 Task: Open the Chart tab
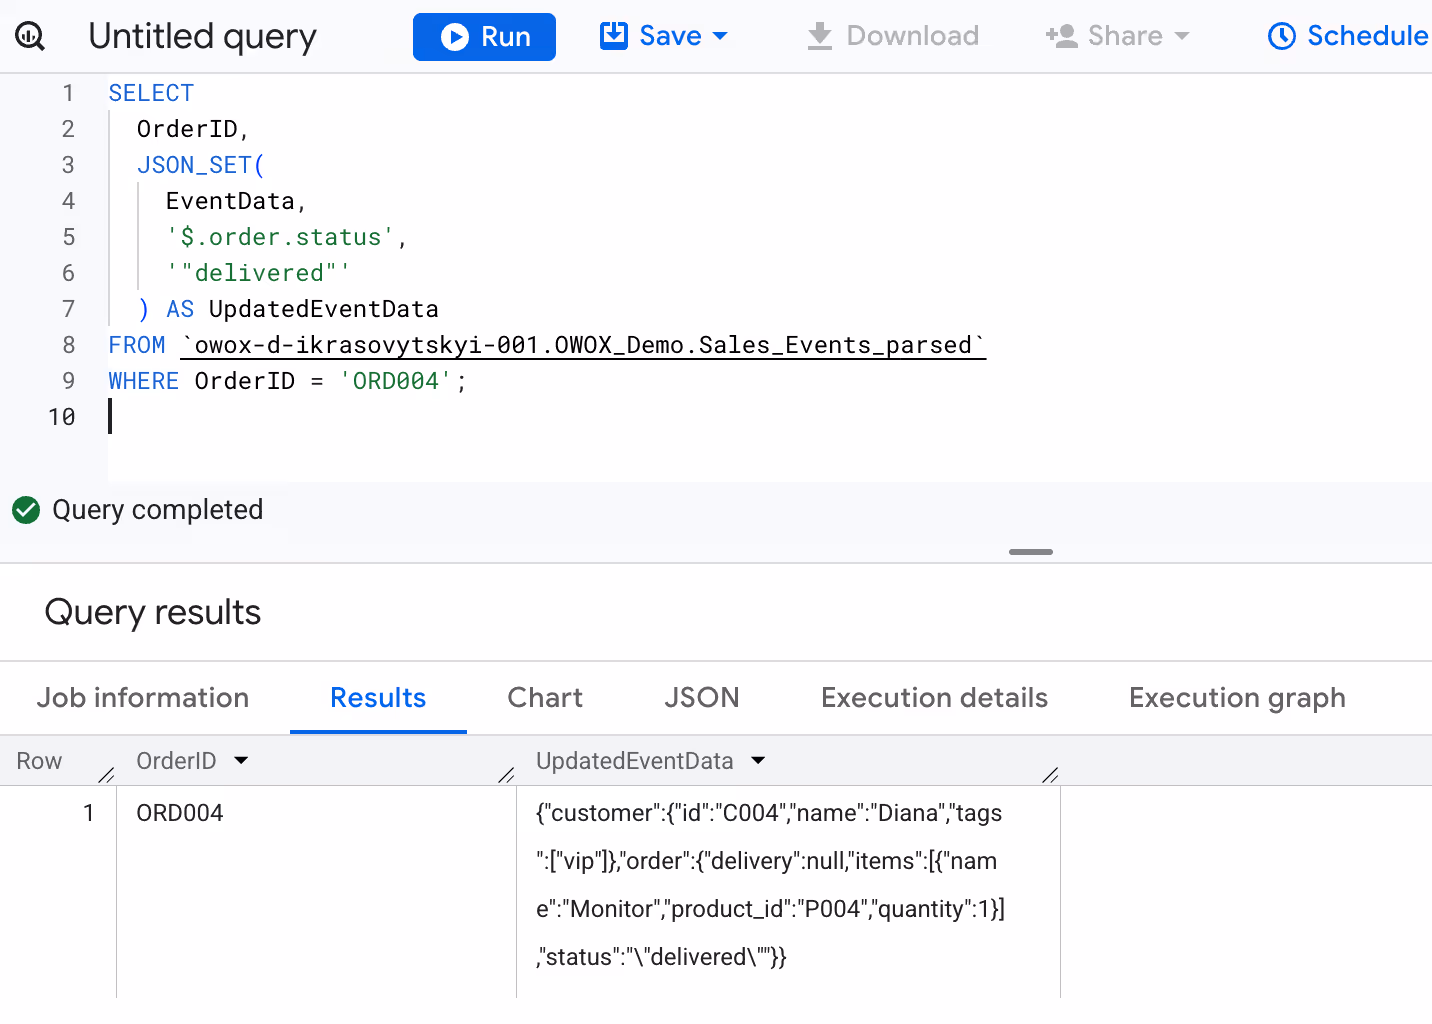click(x=545, y=698)
